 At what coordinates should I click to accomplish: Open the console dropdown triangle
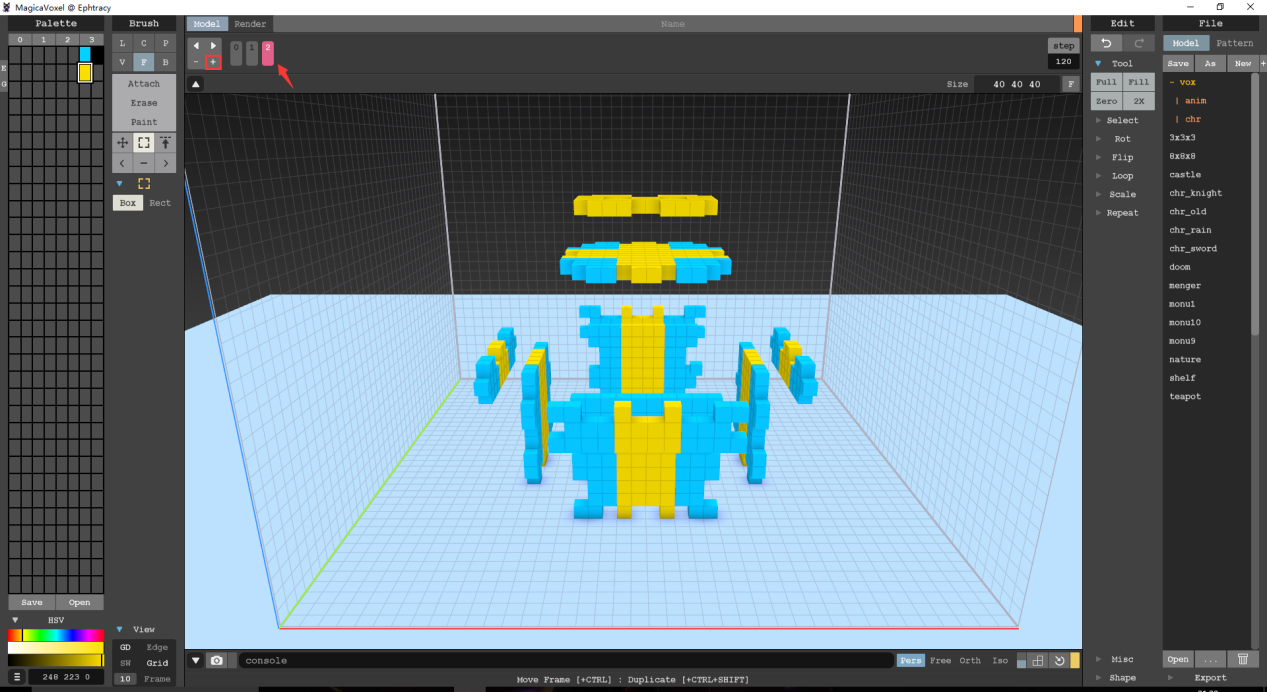(x=196, y=660)
